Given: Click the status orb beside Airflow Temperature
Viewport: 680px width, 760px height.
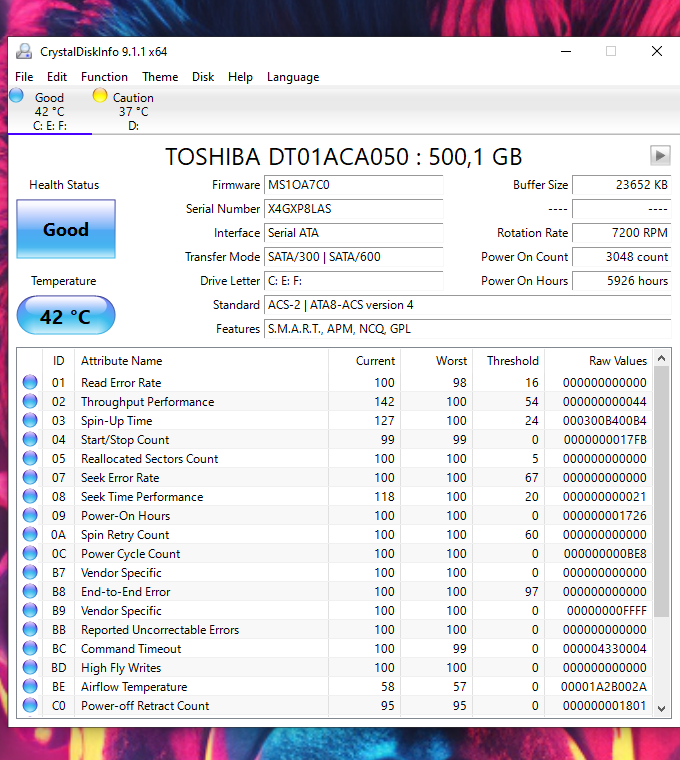Looking at the screenshot, I should coord(30,687).
